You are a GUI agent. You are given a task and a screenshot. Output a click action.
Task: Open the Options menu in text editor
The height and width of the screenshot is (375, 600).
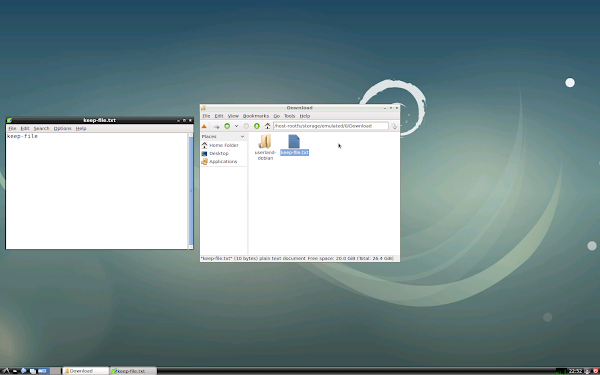tap(62, 129)
